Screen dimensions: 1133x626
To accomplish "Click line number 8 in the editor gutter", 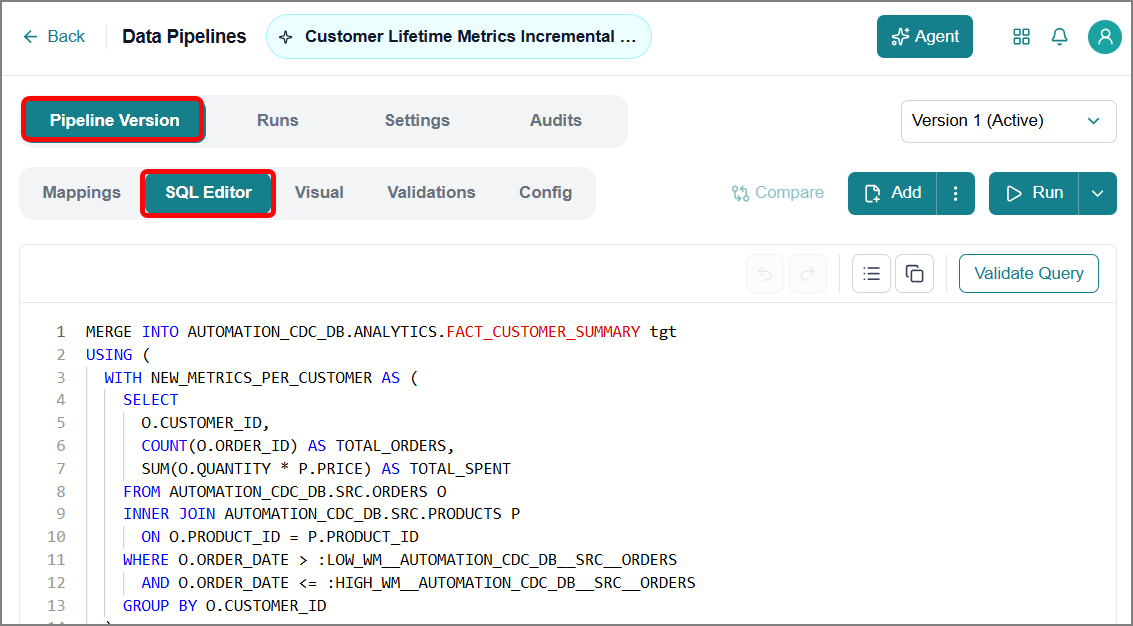I will pos(61,492).
